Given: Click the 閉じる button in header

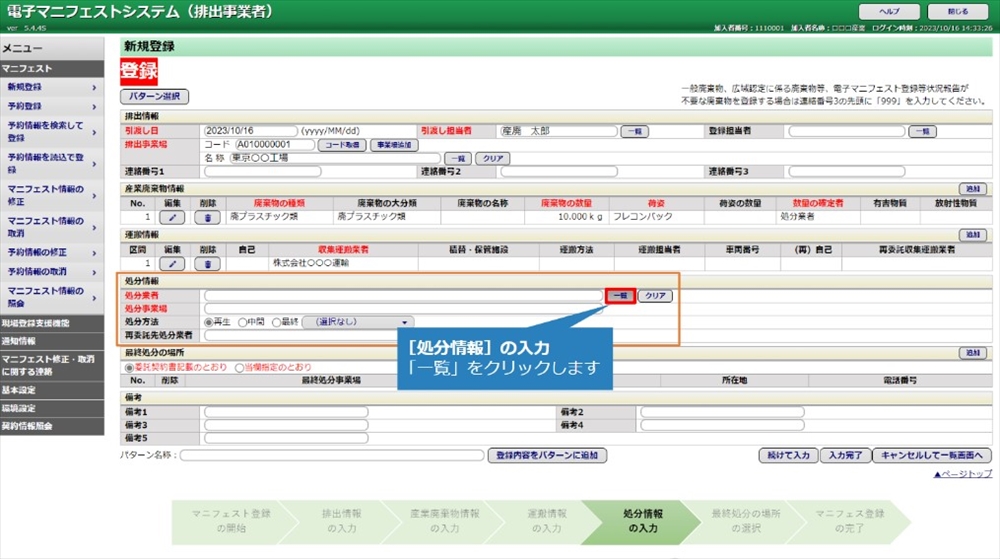Looking at the screenshot, I should coord(958,11).
